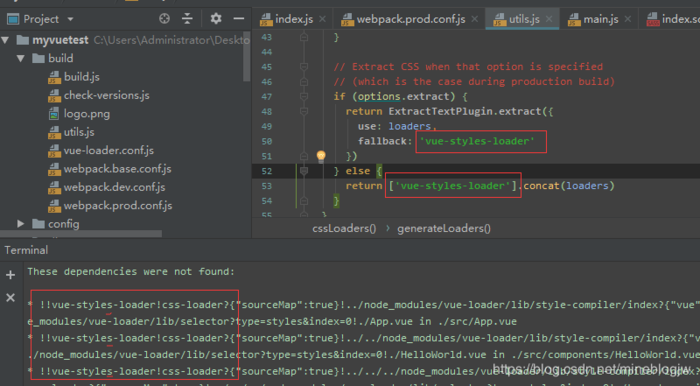700x386 pixels.
Task: Click cssLoaders() in the breadcrumb
Action: (344, 228)
